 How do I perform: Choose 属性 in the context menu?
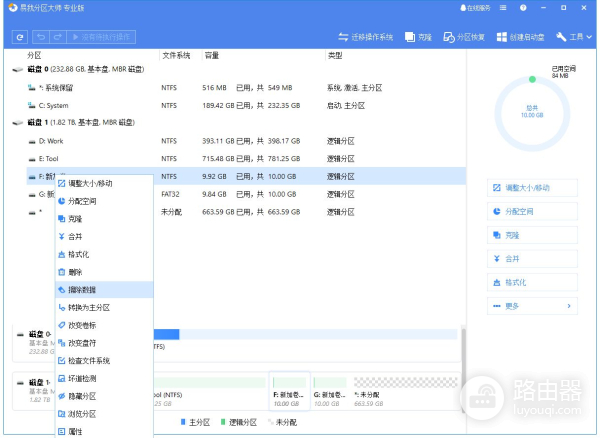point(104,431)
